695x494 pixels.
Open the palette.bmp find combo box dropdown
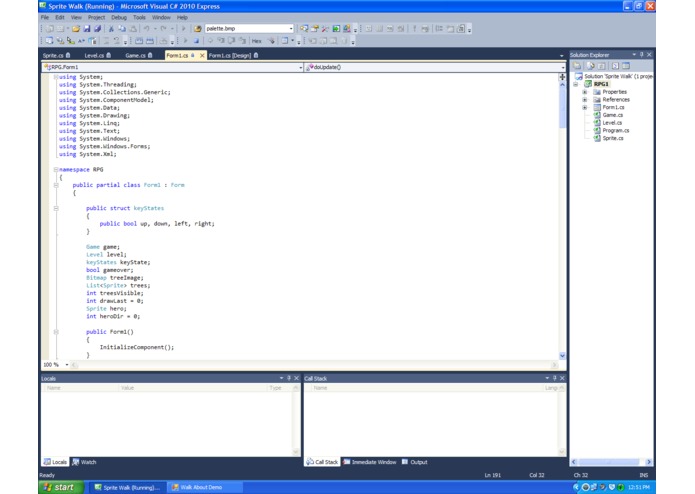pos(291,29)
